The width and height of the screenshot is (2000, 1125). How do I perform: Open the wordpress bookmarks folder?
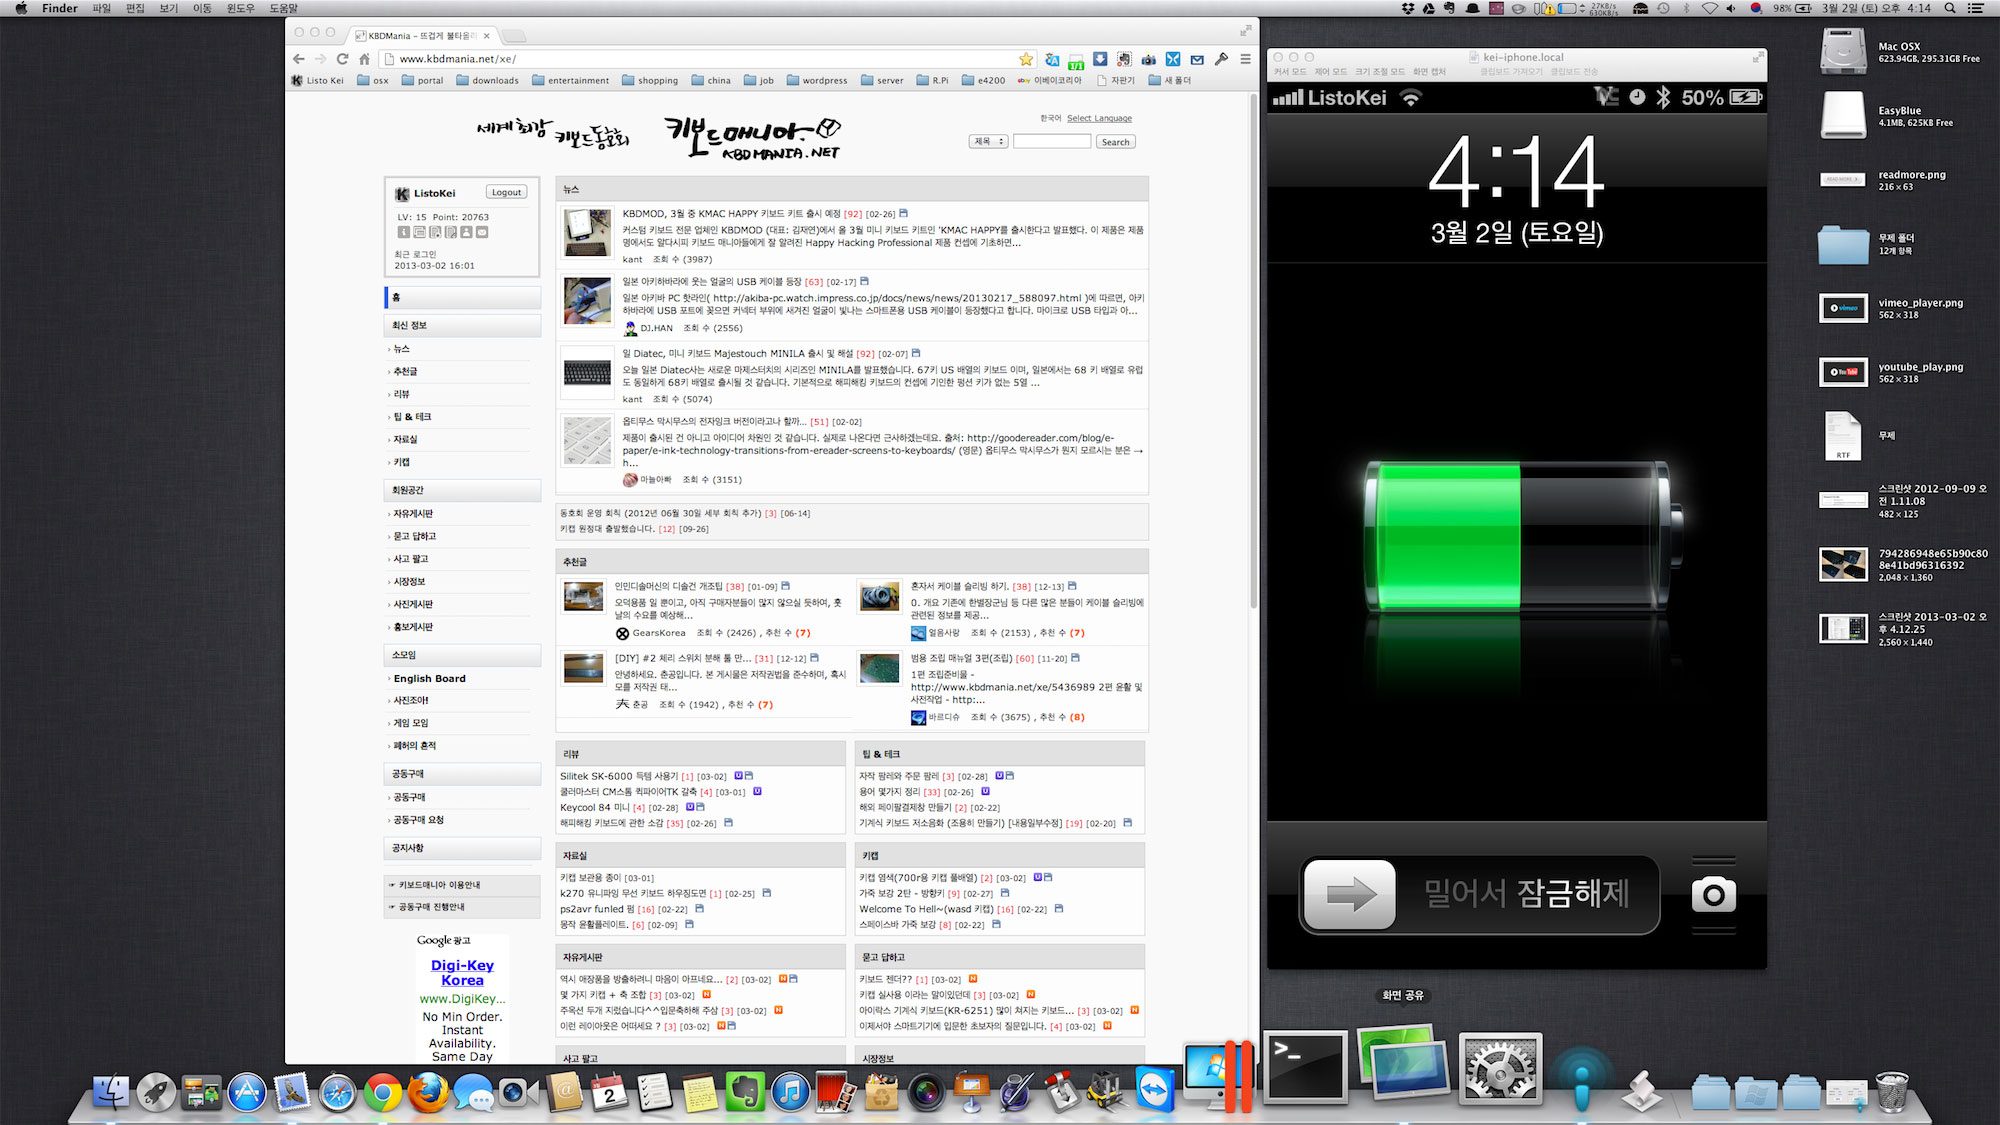pyautogui.click(x=817, y=80)
